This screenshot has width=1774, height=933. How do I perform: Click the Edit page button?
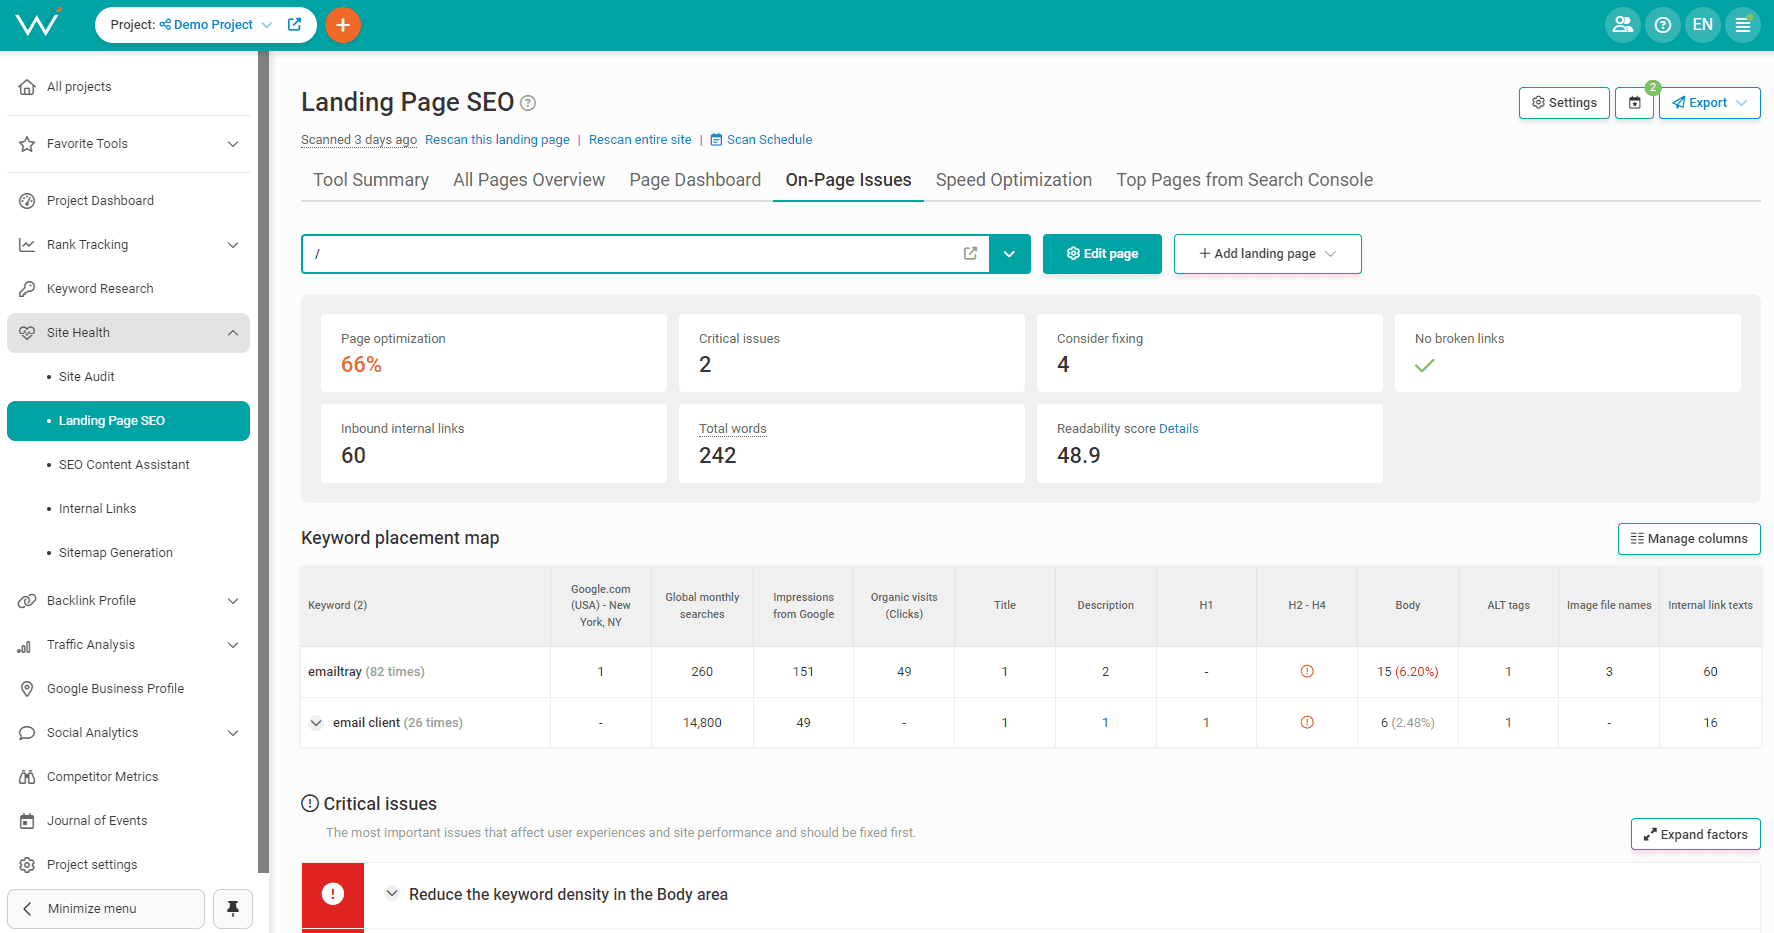pyautogui.click(x=1102, y=254)
